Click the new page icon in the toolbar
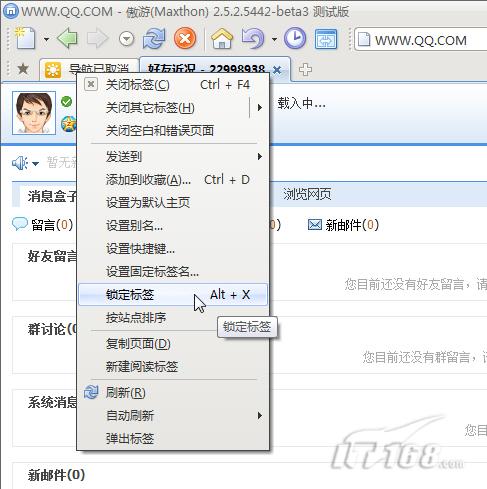The image size is (487, 489). point(25,38)
